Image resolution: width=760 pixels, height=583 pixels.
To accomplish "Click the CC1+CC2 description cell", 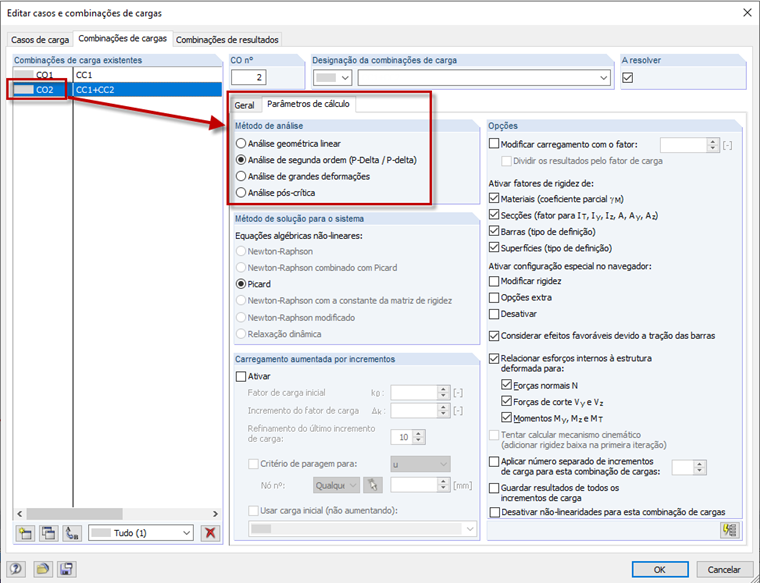I will click(148, 90).
